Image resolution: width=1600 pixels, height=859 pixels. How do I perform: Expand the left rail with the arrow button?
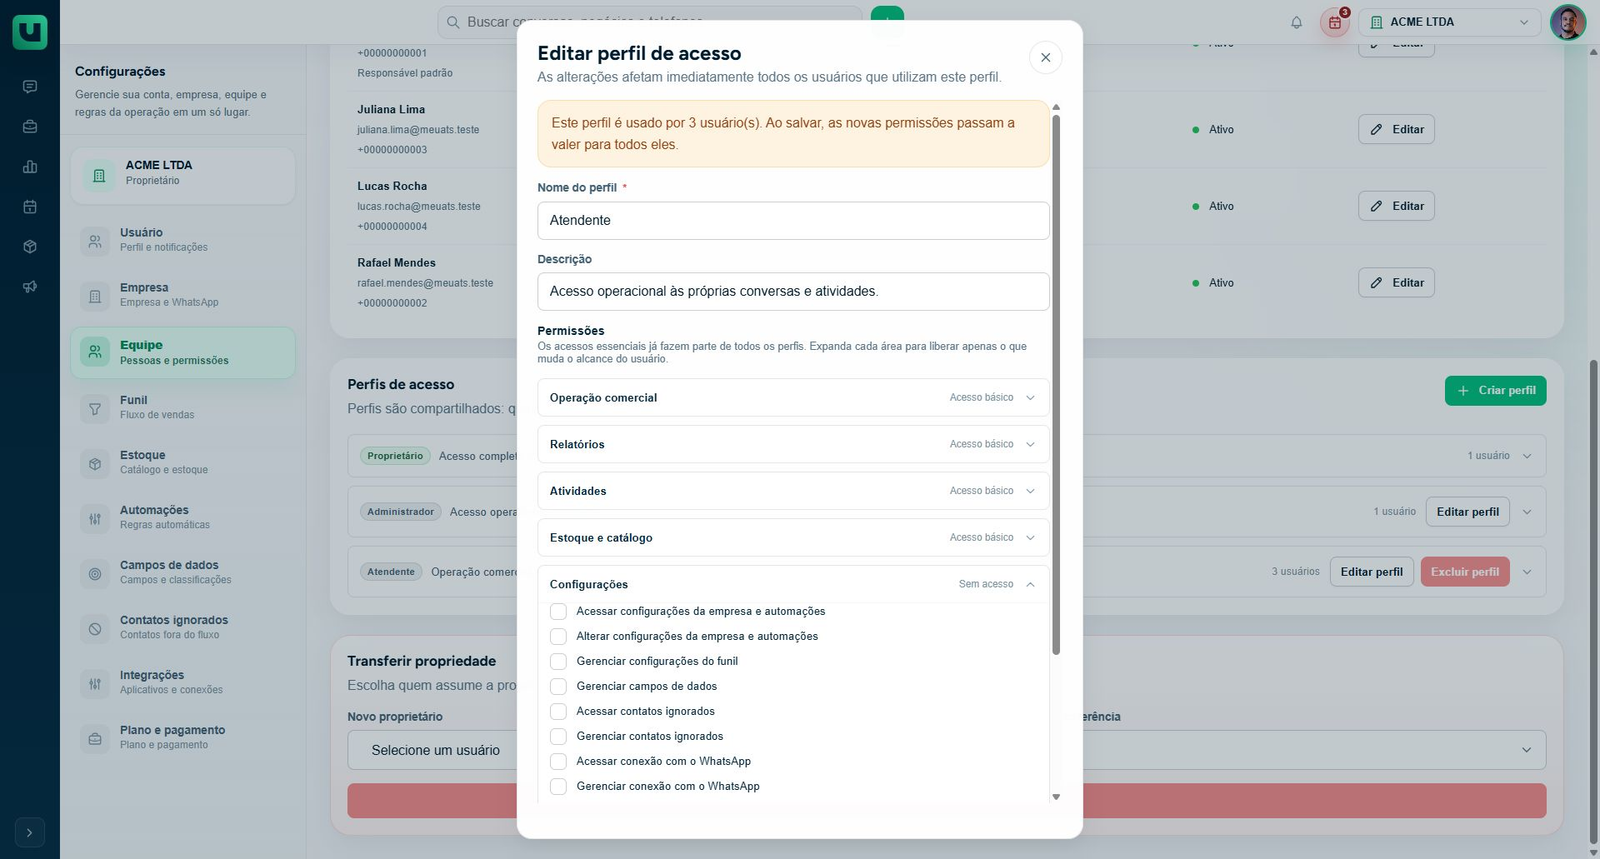30,832
